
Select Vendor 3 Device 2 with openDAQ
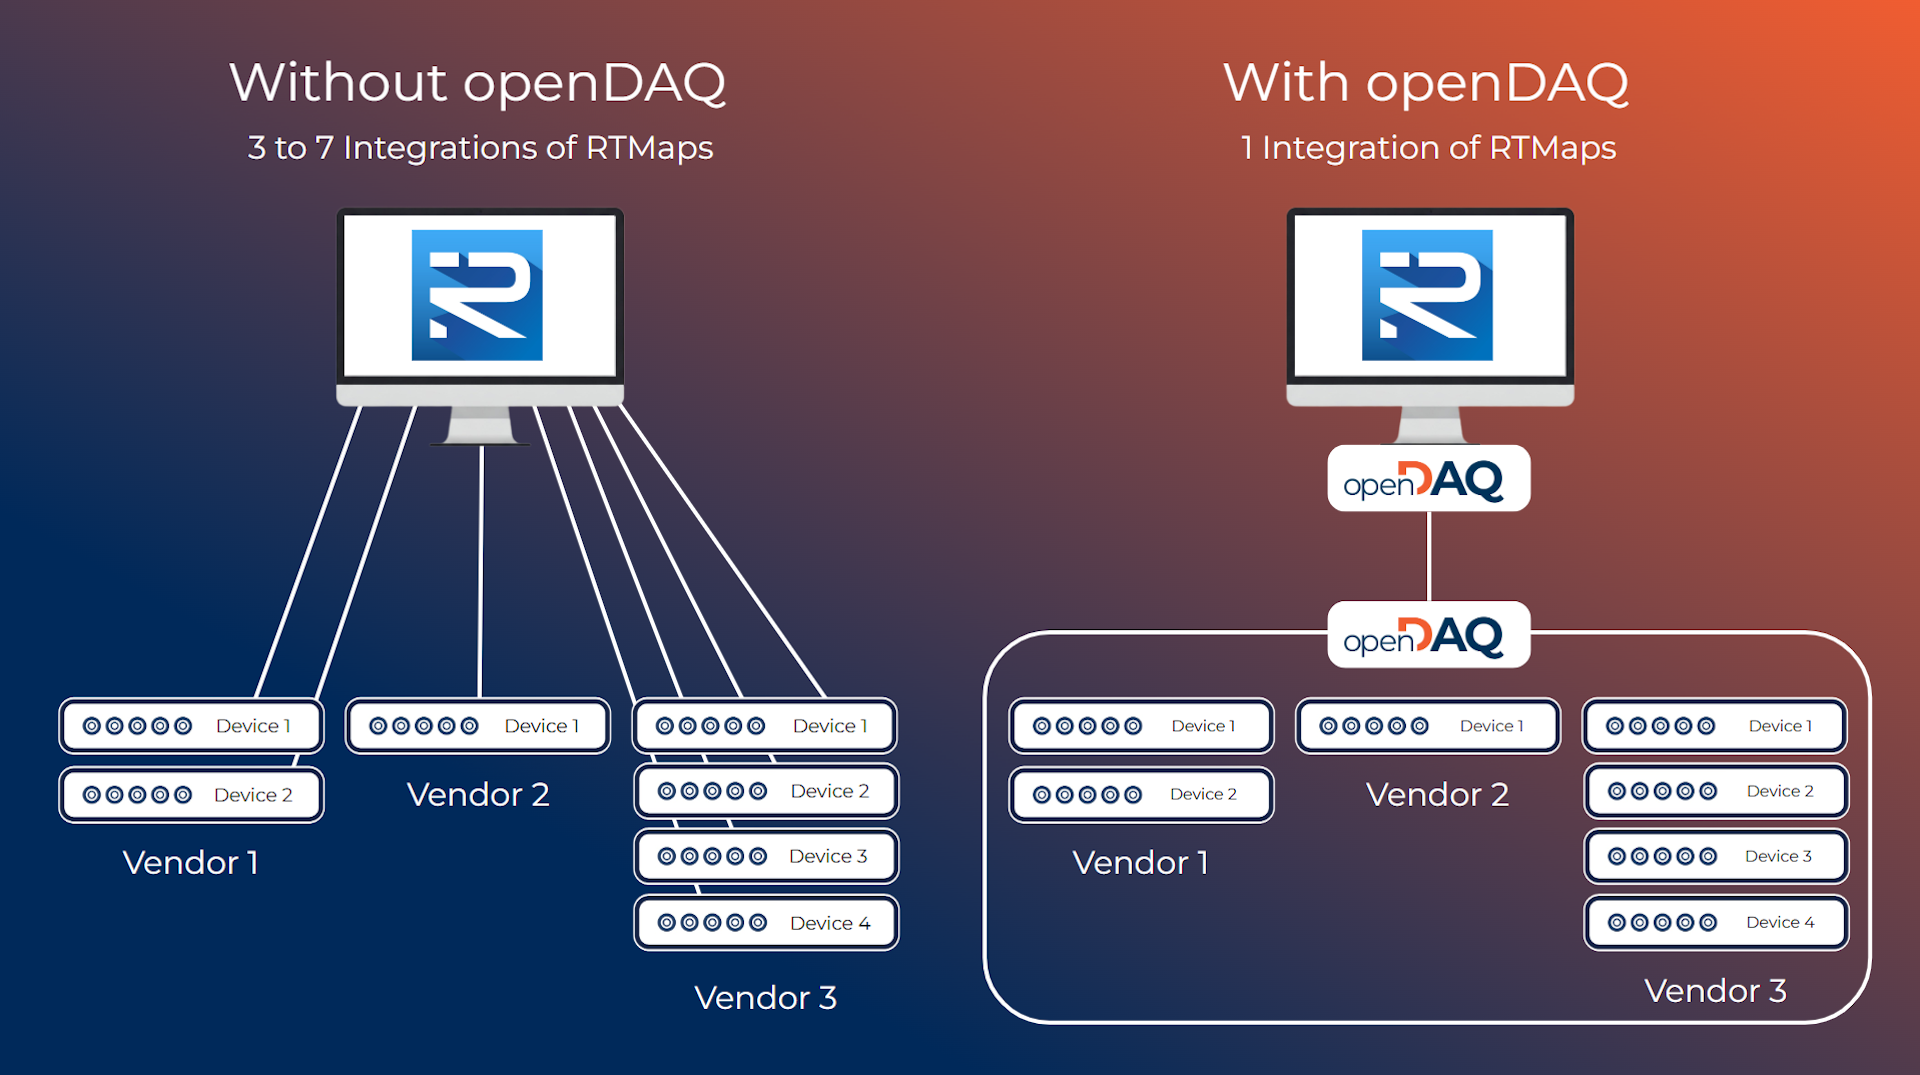(x=1716, y=791)
